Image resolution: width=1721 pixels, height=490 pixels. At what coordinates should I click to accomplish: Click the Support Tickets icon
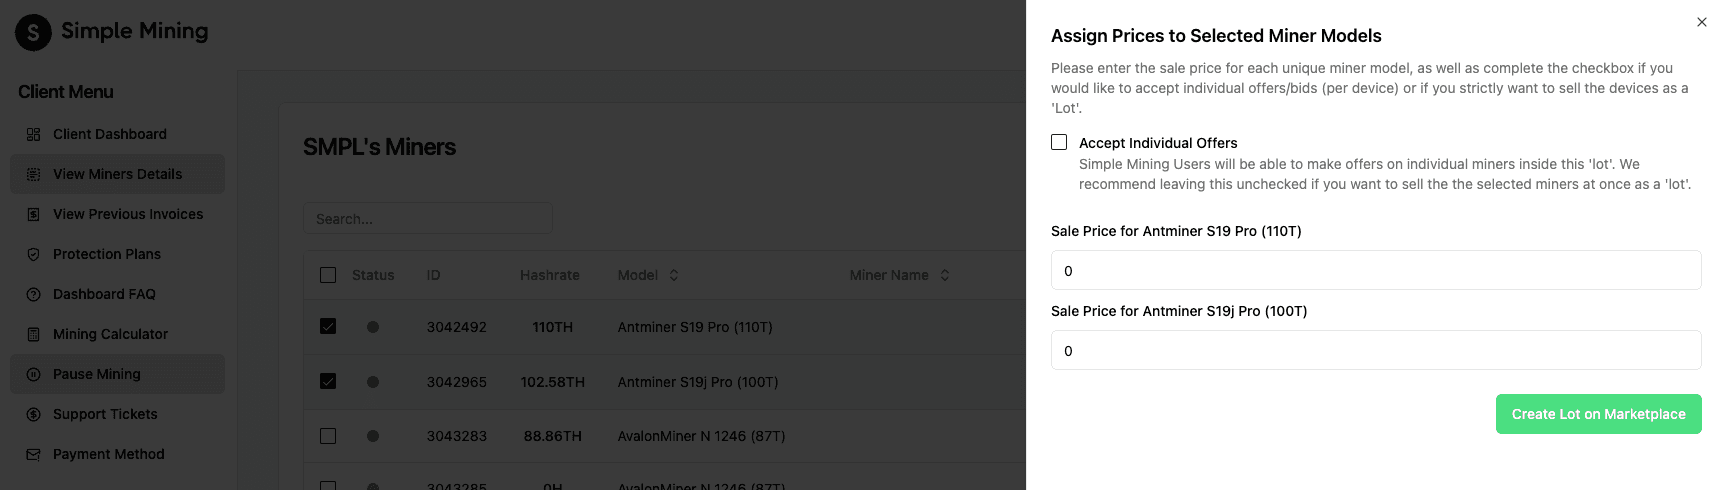[x=33, y=414]
